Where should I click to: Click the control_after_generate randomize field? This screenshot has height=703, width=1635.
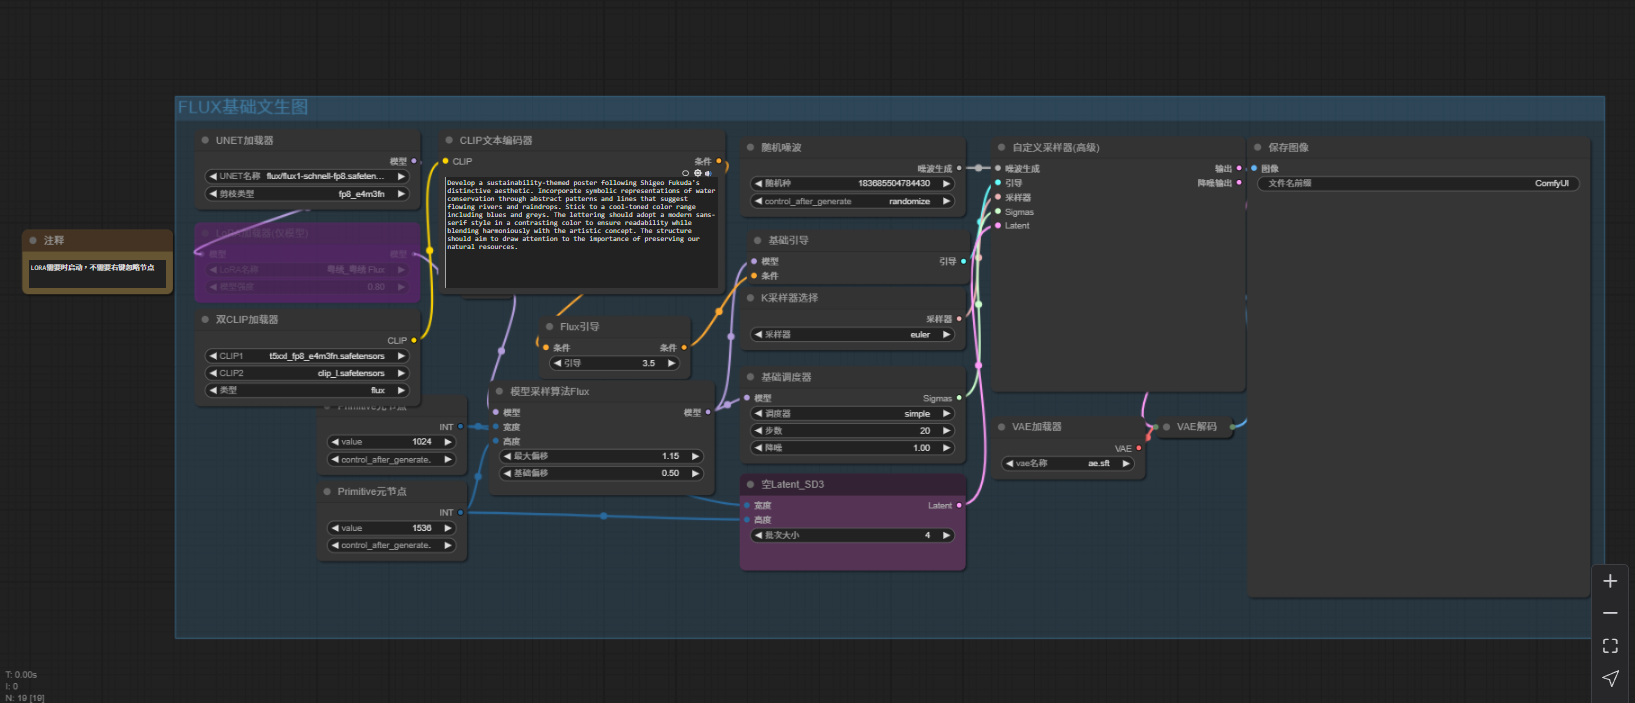click(852, 201)
